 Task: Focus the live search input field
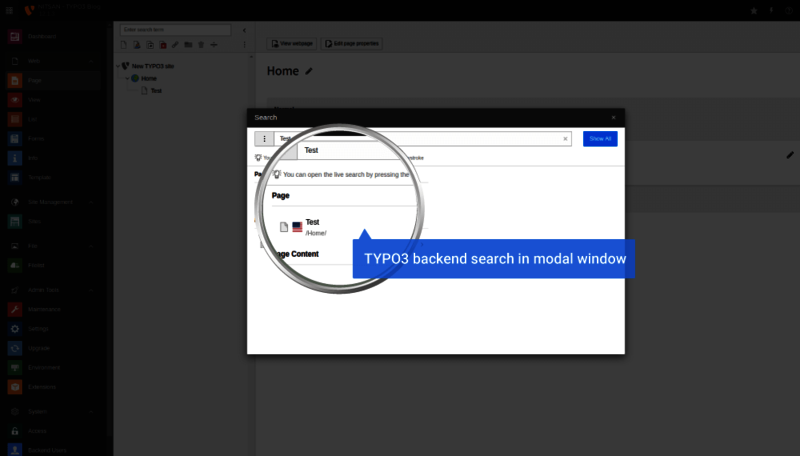click(422, 139)
